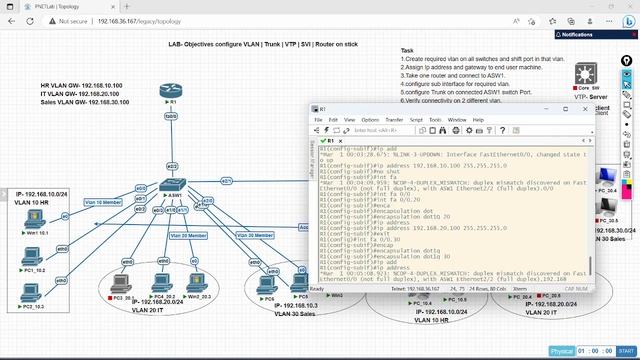Image resolution: width=640 pixels, height=360 pixels.
Task: Click the Vlan 10 Member label
Action: pyautogui.click(x=103, y=202)
